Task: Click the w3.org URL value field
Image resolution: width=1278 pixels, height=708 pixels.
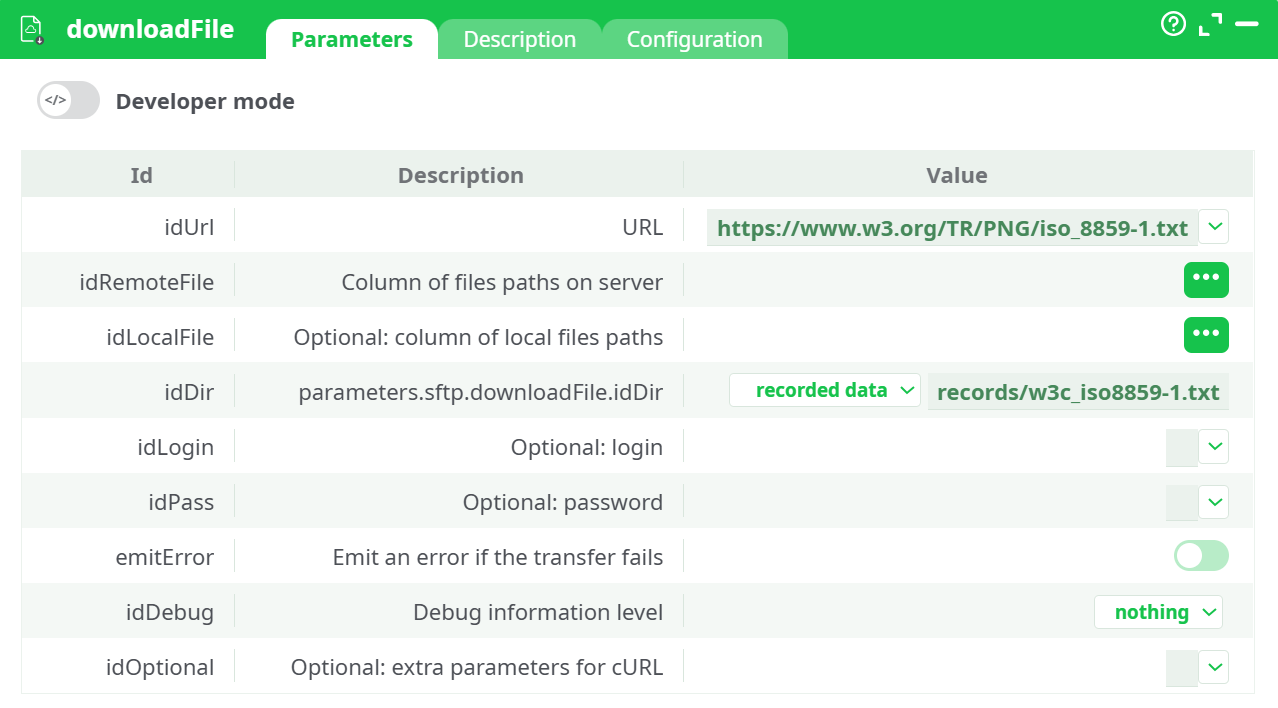Action: (950, 227)
